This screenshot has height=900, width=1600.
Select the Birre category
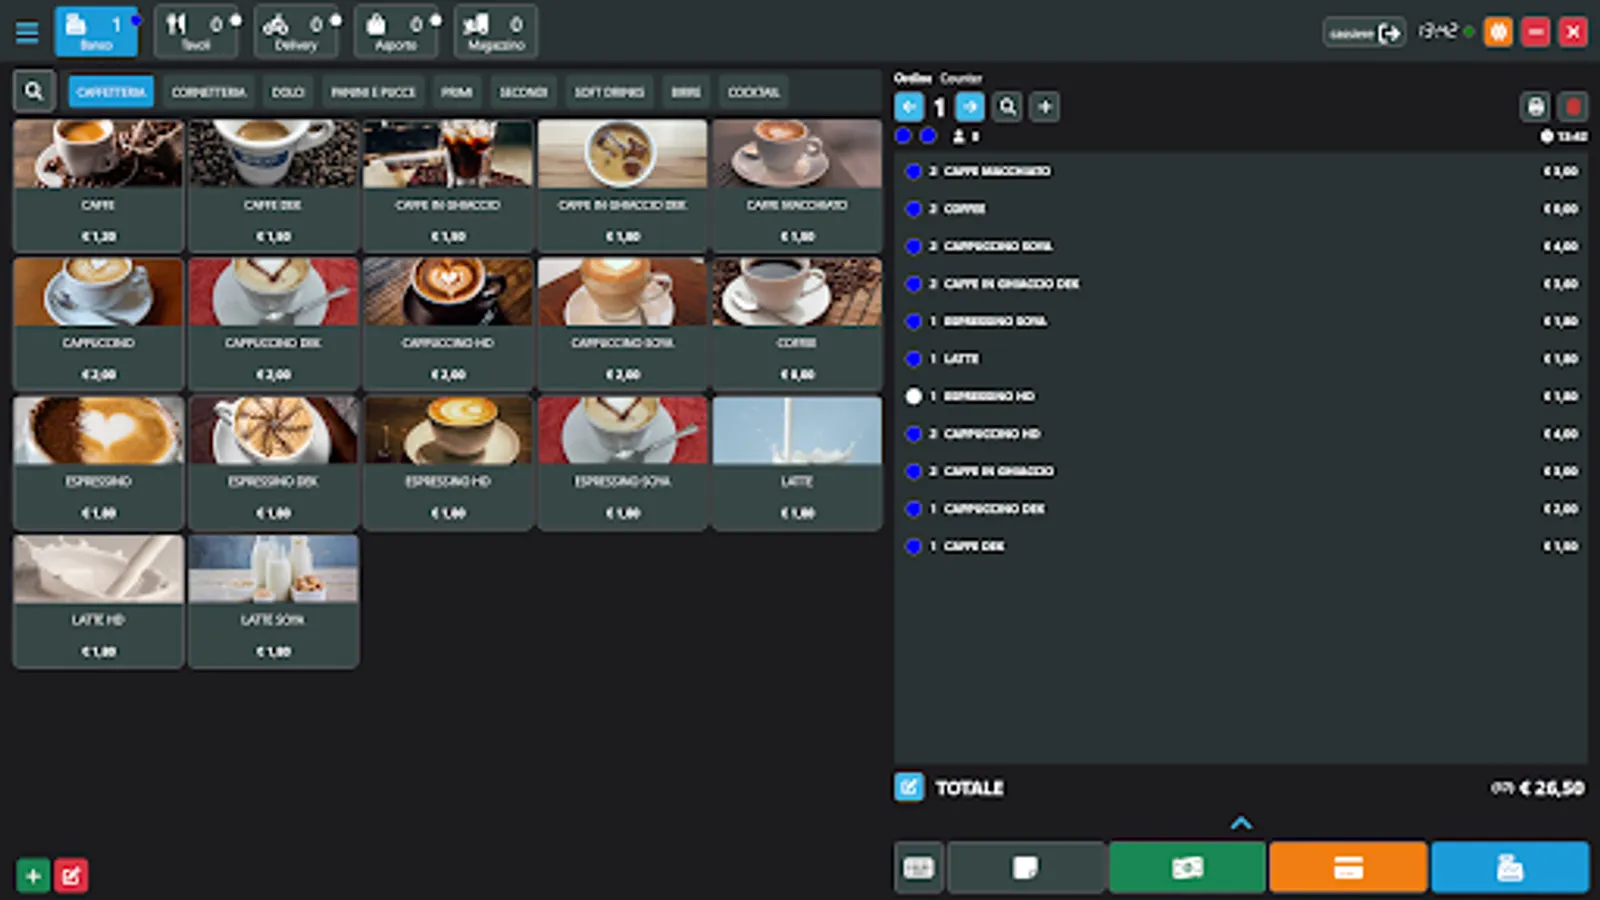[x=686, y=92]
